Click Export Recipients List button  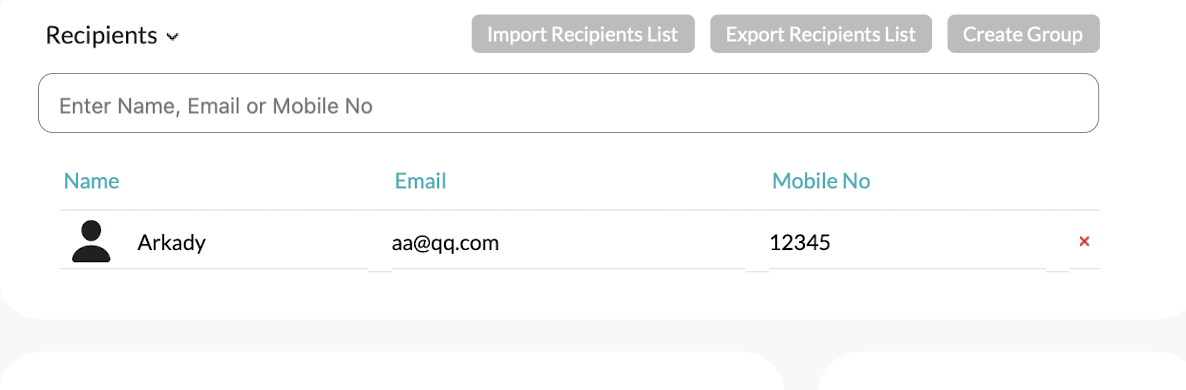click(x=821, y=34)
